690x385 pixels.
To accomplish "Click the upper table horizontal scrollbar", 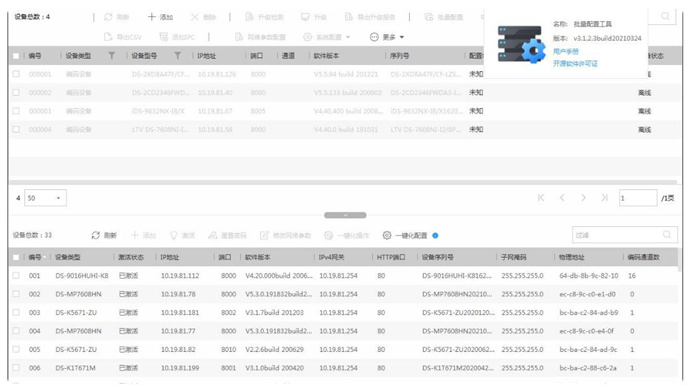I will 343,182.
